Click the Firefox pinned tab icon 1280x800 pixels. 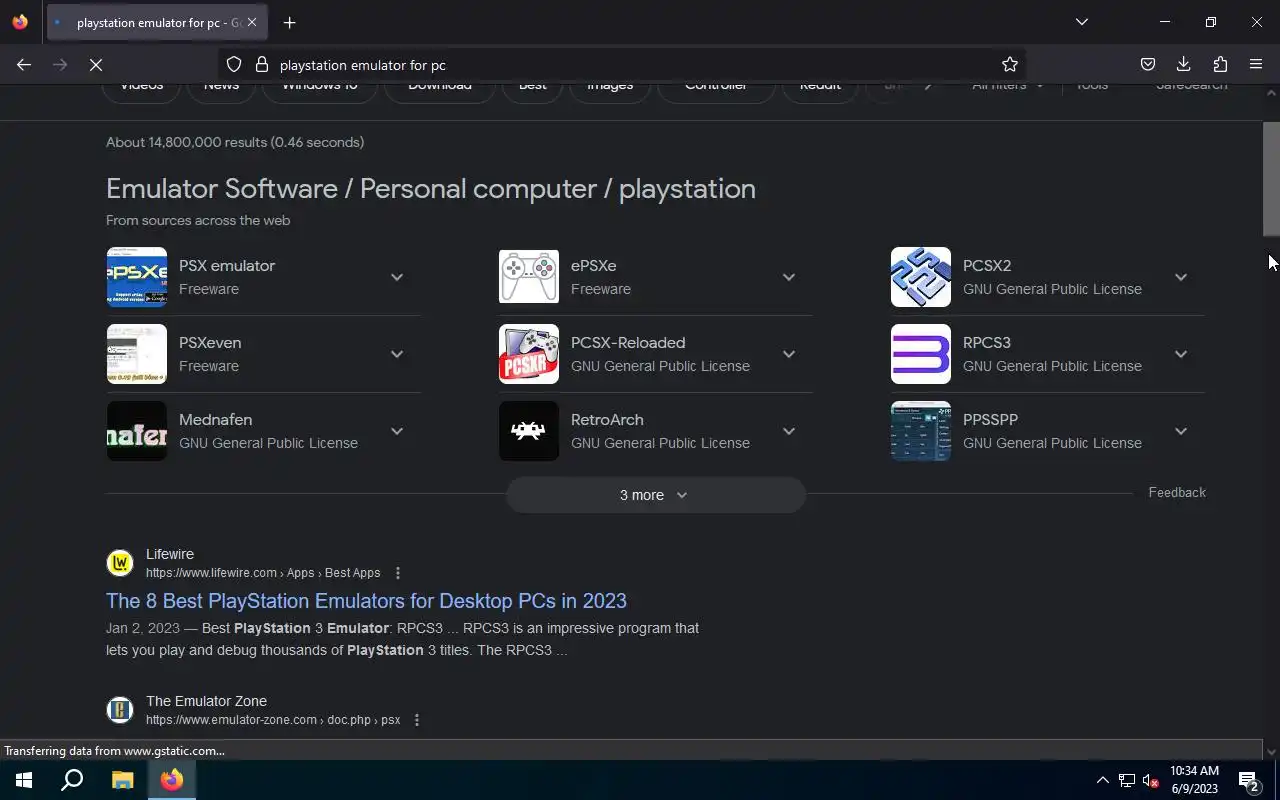point(20,22)
